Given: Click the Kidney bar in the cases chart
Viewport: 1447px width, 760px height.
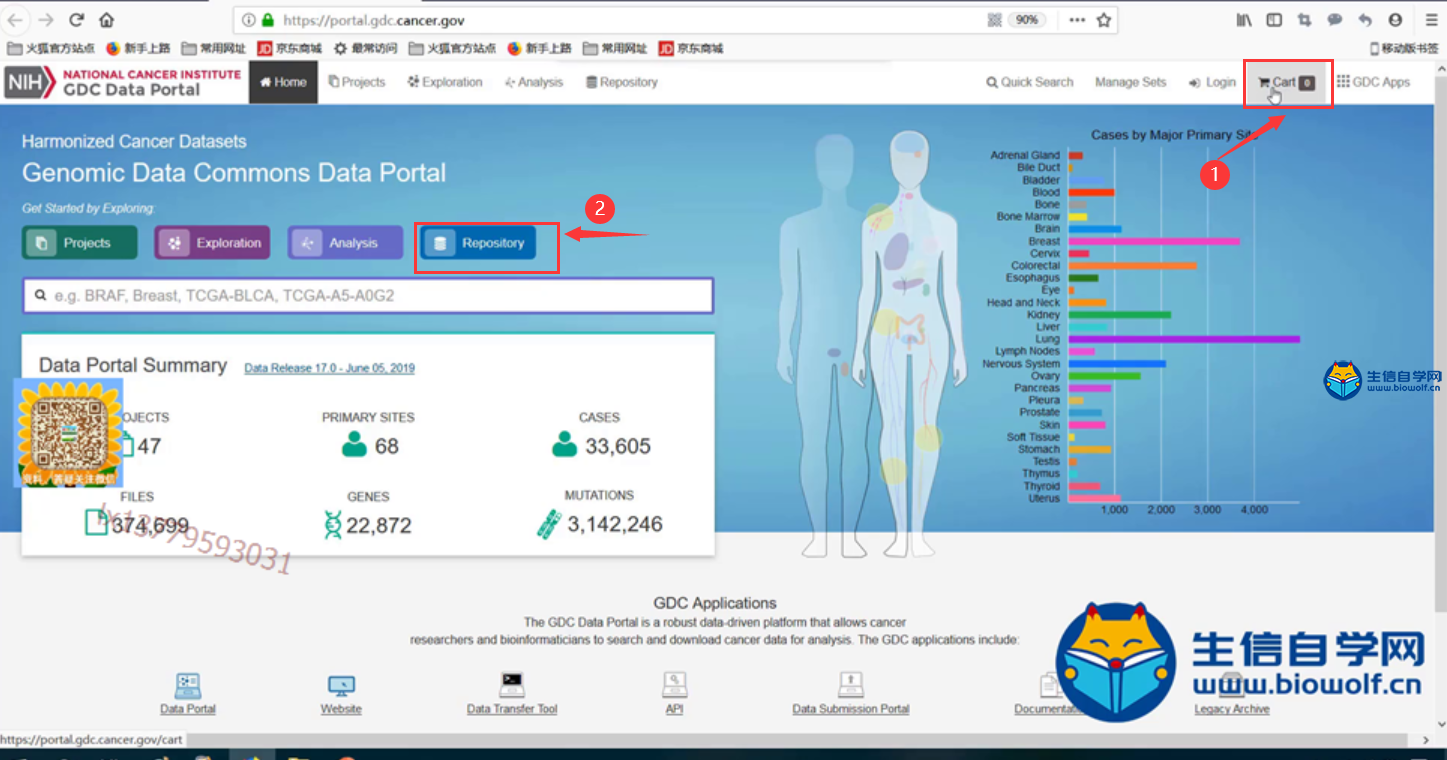Looking at the screenshot, I should pyautogui.click(x=1120, y=315).
